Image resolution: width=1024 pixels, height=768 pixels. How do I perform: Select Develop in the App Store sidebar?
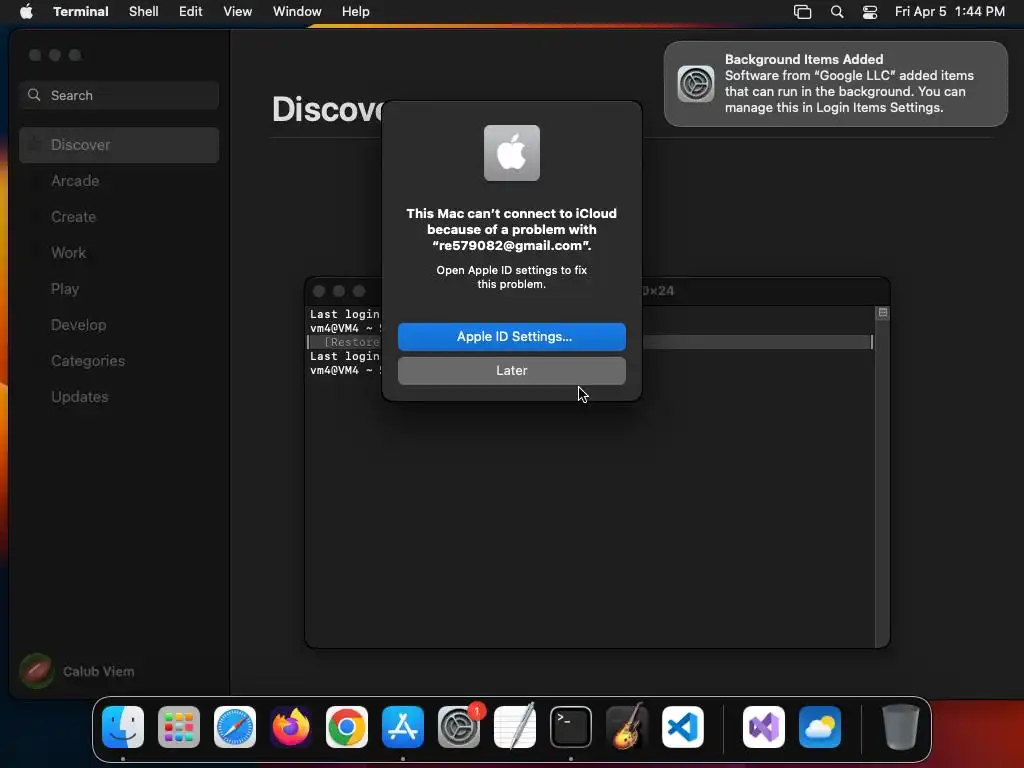click(119, 325)
